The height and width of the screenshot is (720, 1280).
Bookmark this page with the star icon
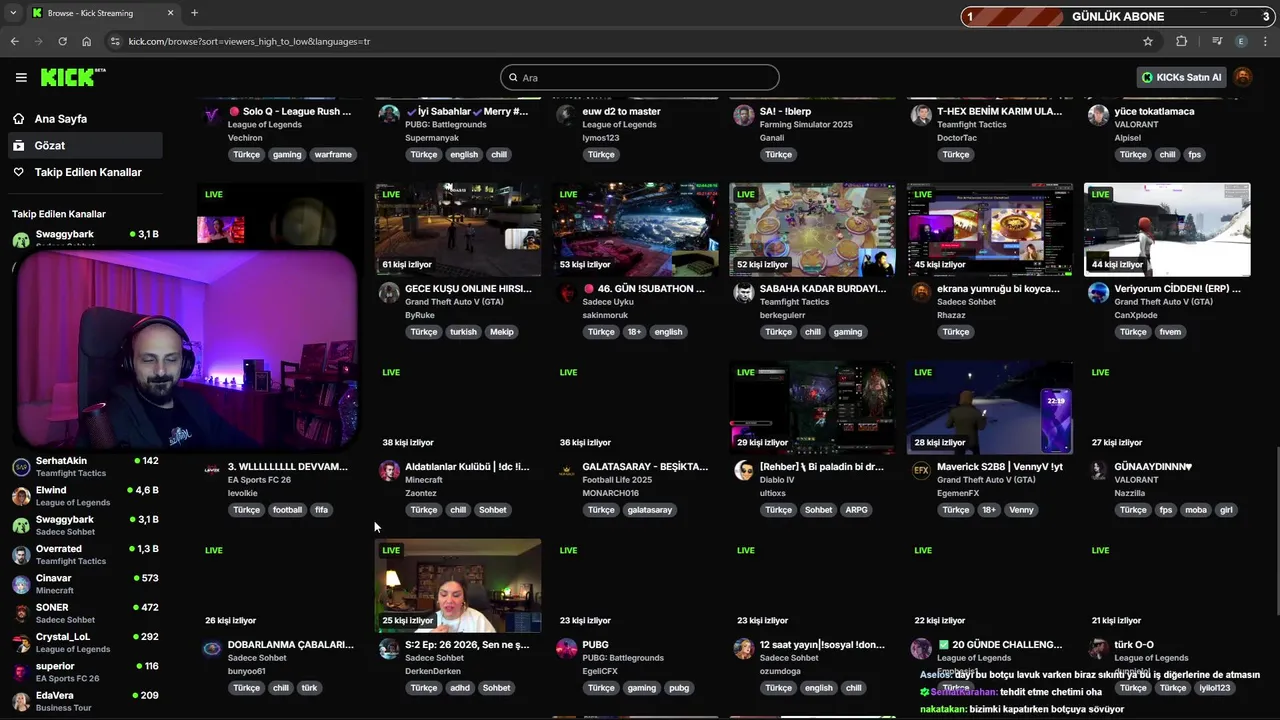click(x=1148, y=41)
